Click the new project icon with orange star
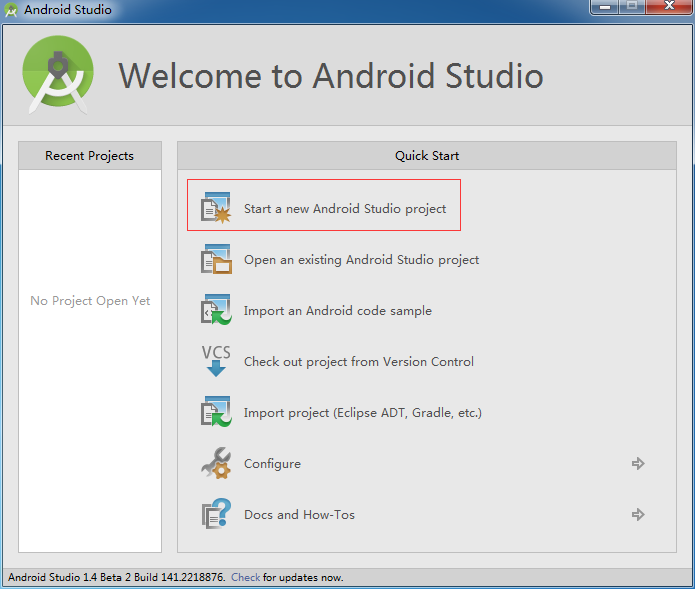Viewport: 695px width, 589px height. pos(216,208)
